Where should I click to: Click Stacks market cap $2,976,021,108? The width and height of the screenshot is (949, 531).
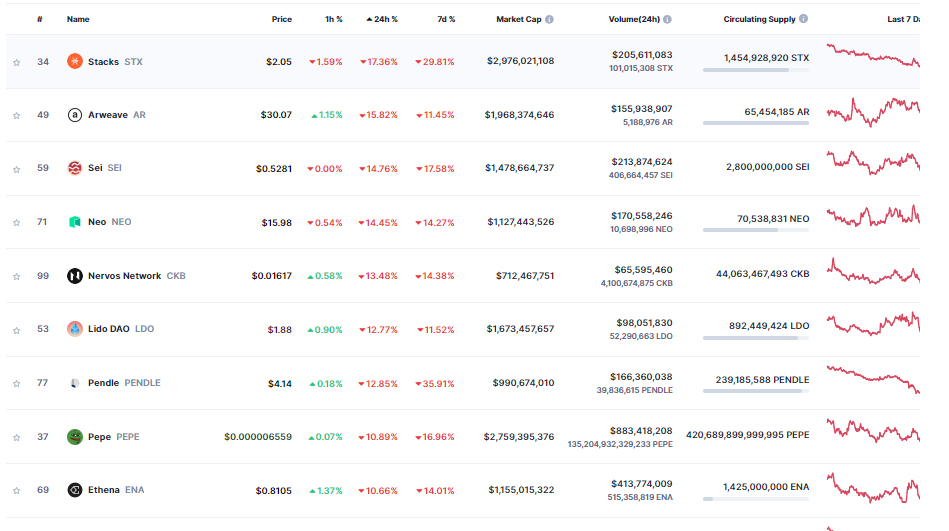coord(520,61)
